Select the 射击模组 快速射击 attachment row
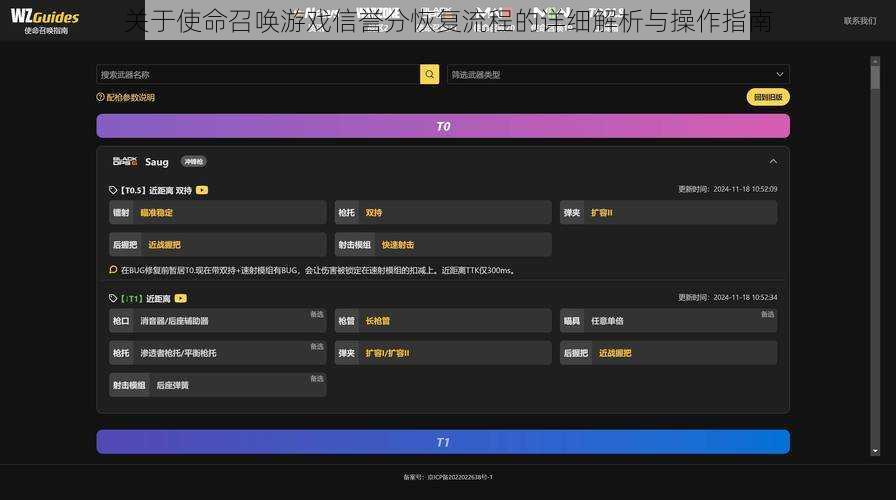This screenshot has height=500, width=896. [x=443, y=245]
